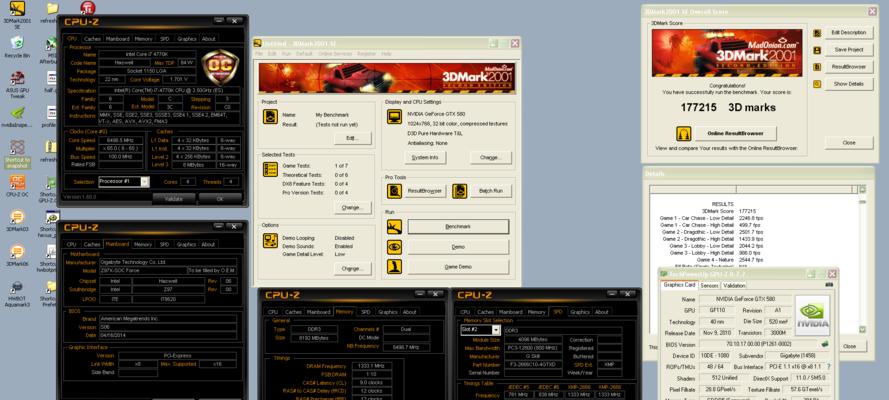Click the Show Details icon in score window
Image resolution: width=889 pixels, height=400 pixels.
[817, 84]
